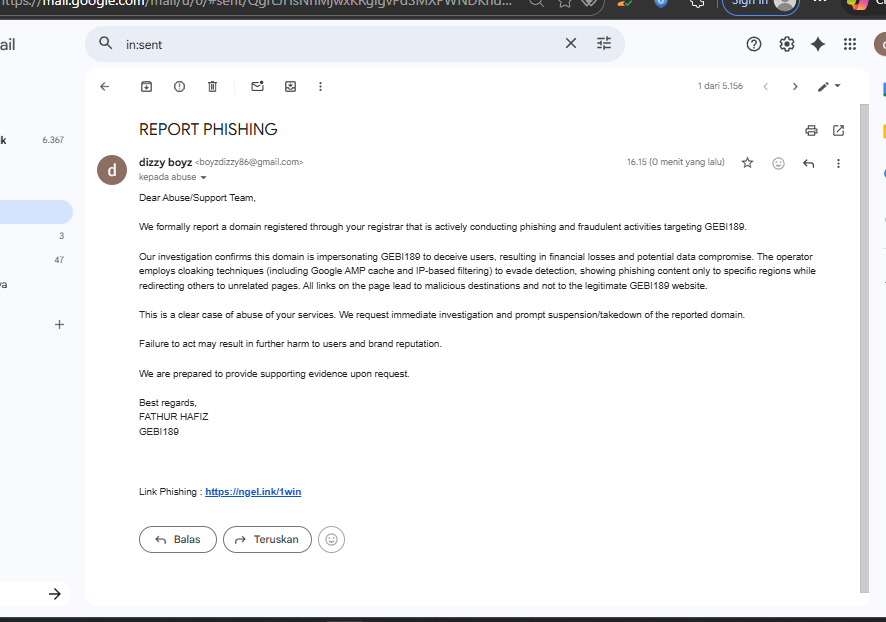Click the Teruskan forward button
This screenshot has height=622, width=886.
pyautogui.click(x=267, y=540)
